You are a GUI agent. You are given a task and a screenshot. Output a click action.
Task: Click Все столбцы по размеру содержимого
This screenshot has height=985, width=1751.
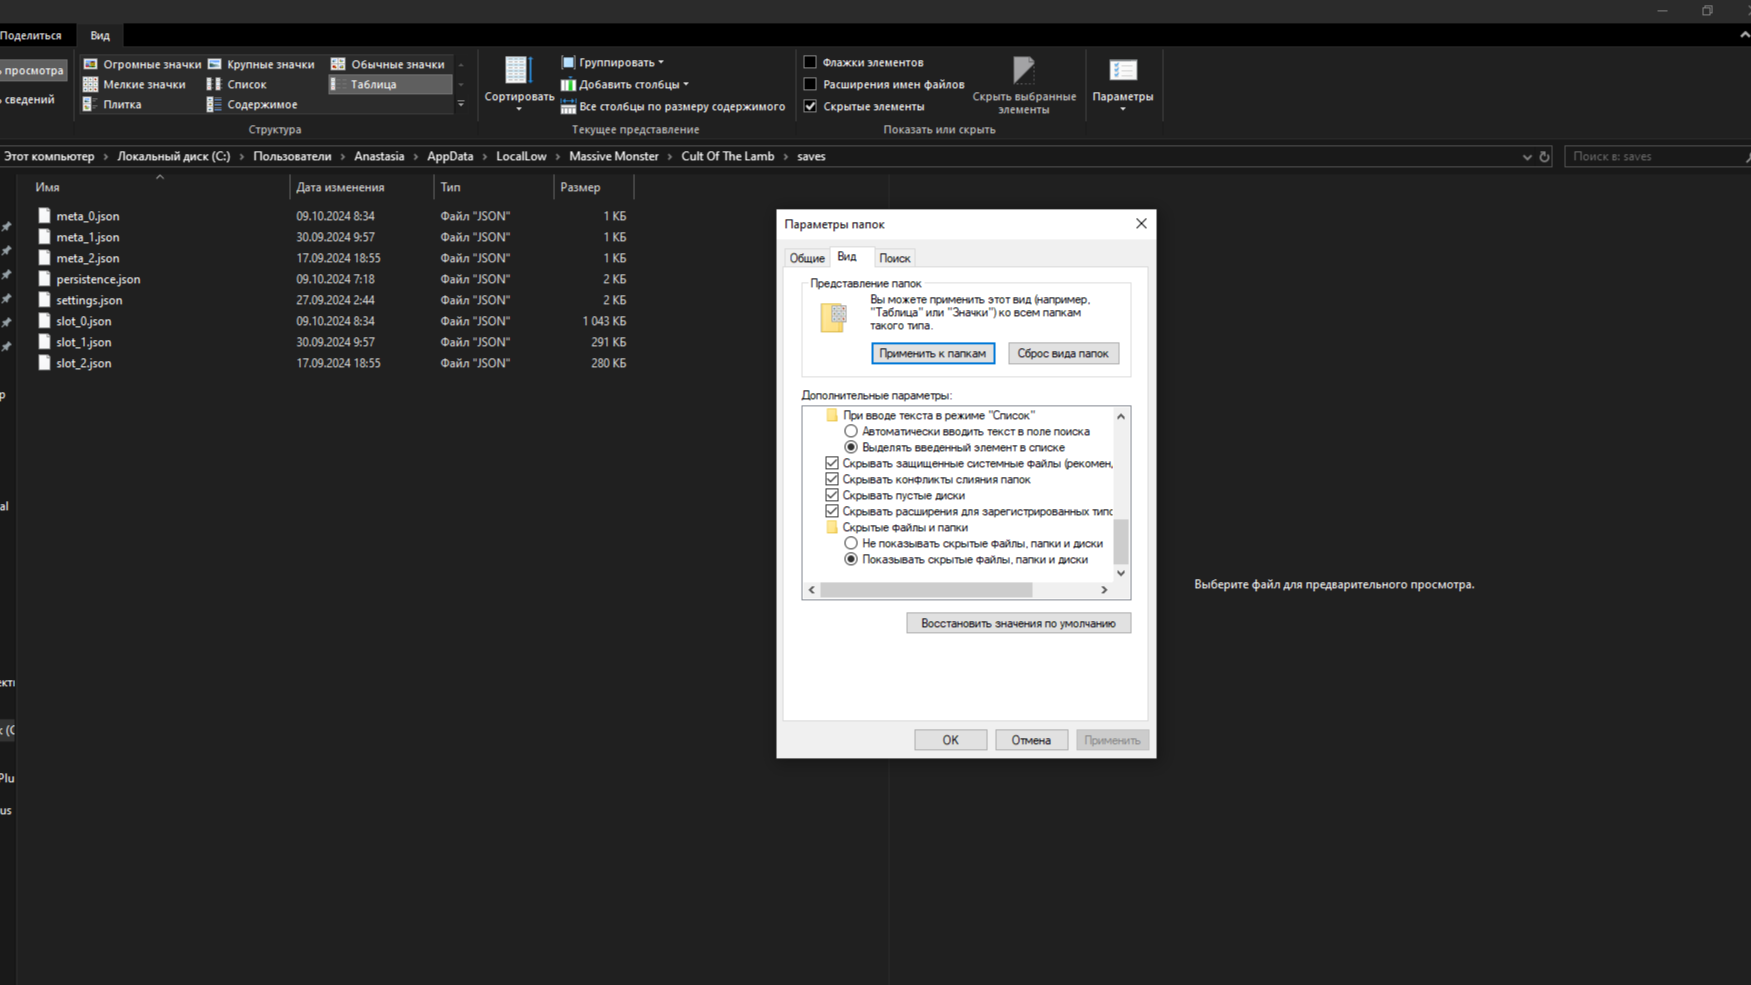coord(673,106)
